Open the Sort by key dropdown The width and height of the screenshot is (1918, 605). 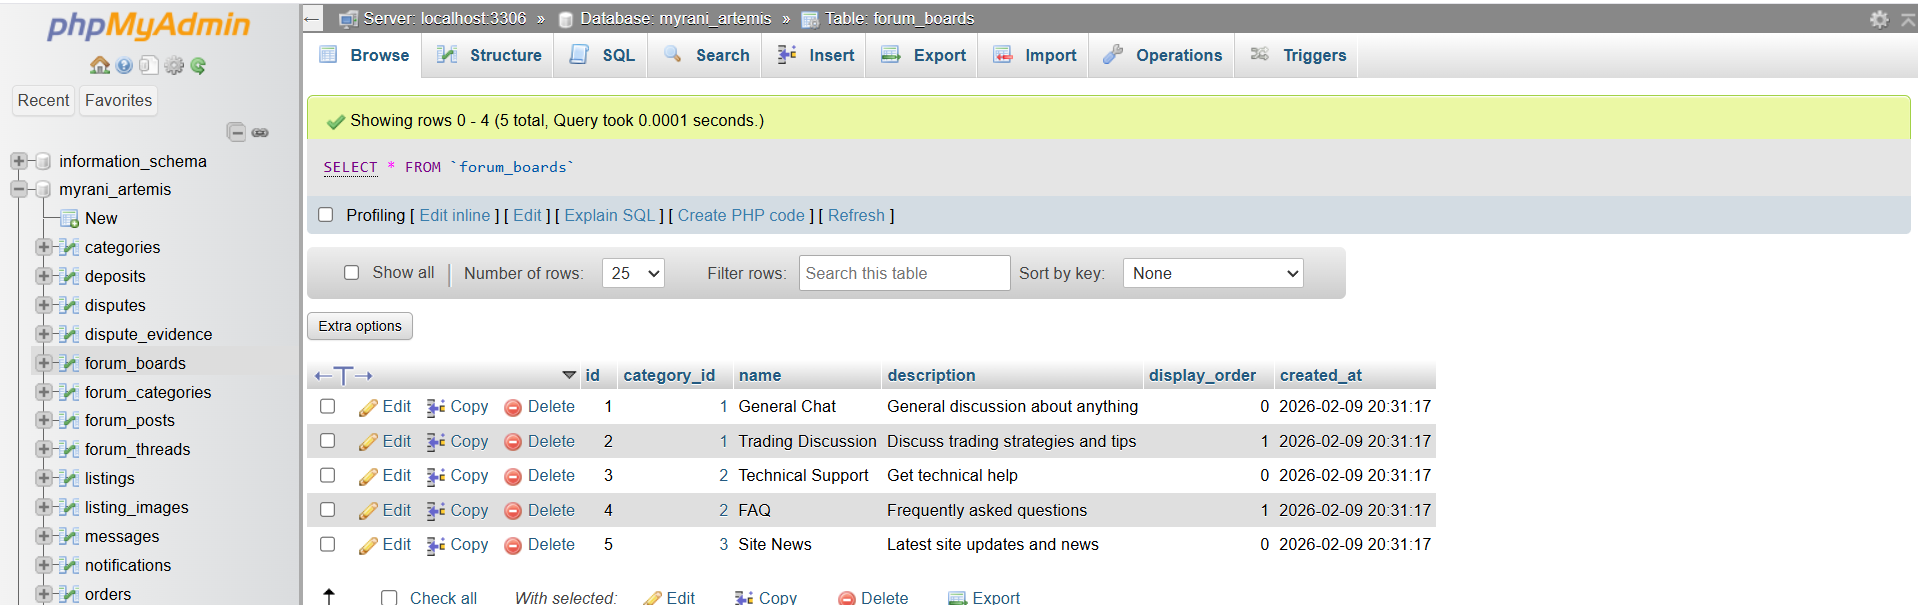[x=1212, y=273]
